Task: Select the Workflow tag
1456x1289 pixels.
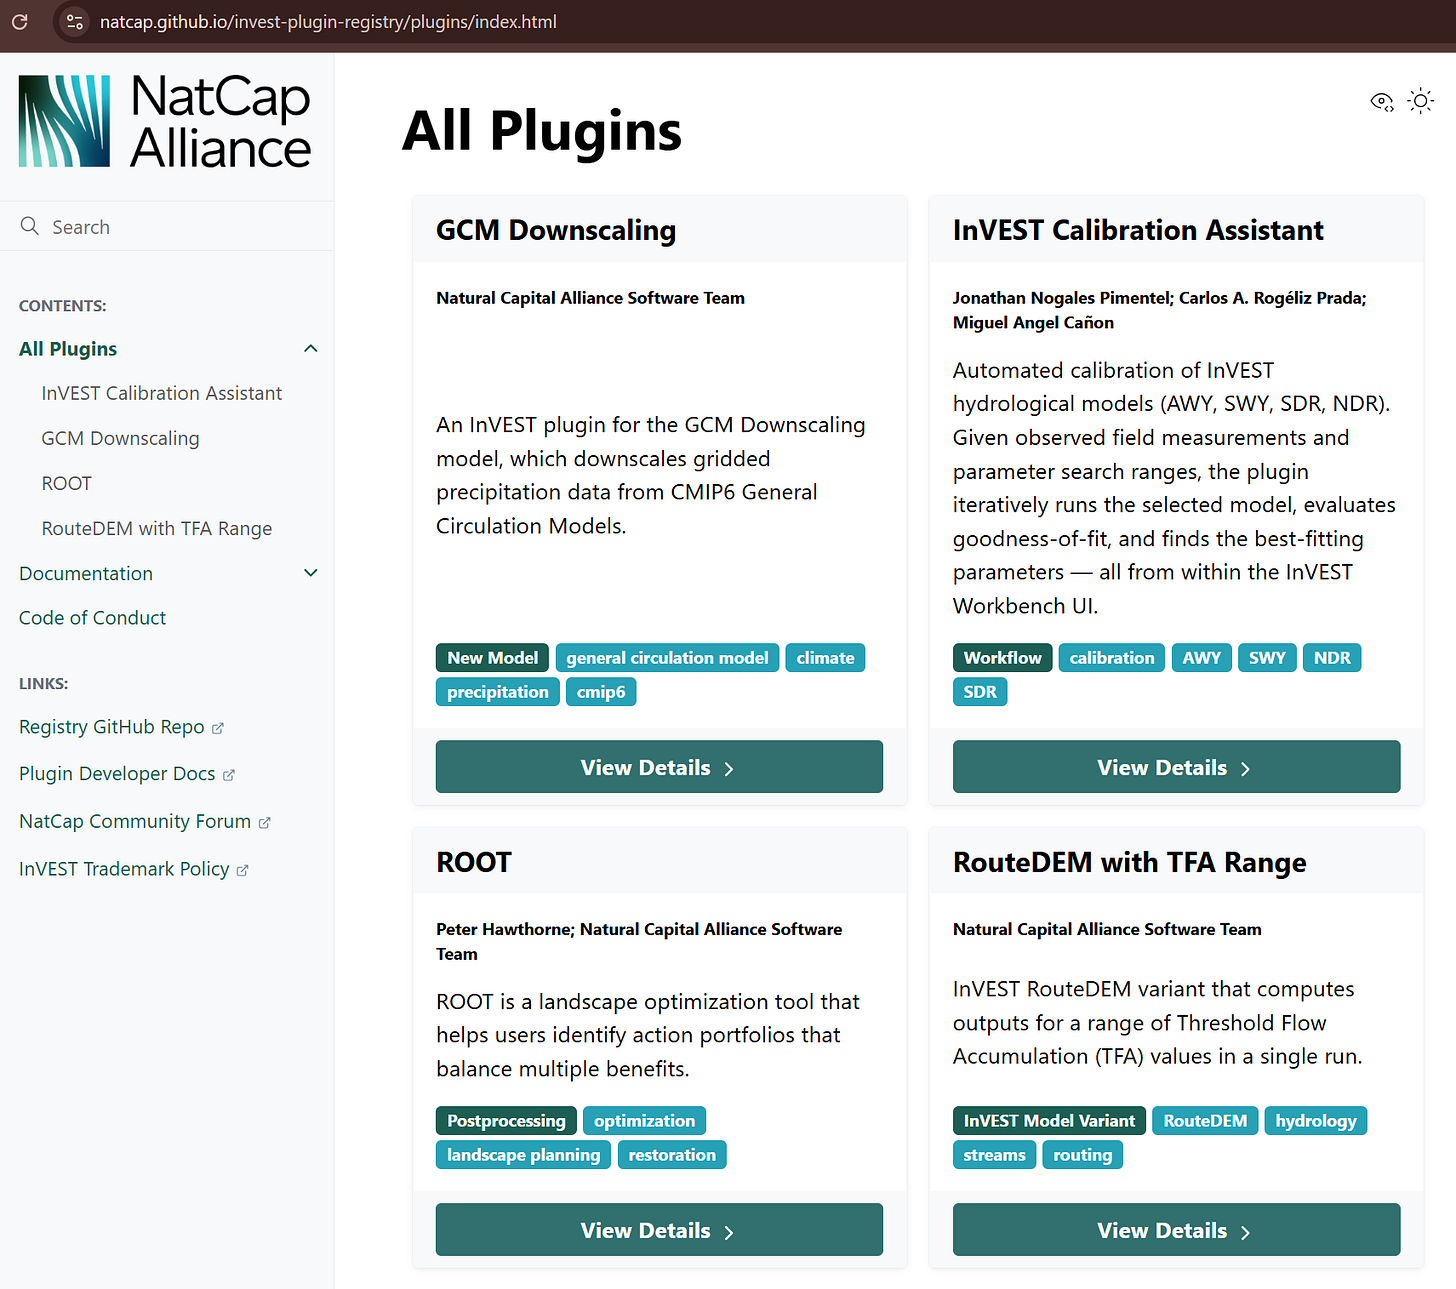Action: point(1002,658)
